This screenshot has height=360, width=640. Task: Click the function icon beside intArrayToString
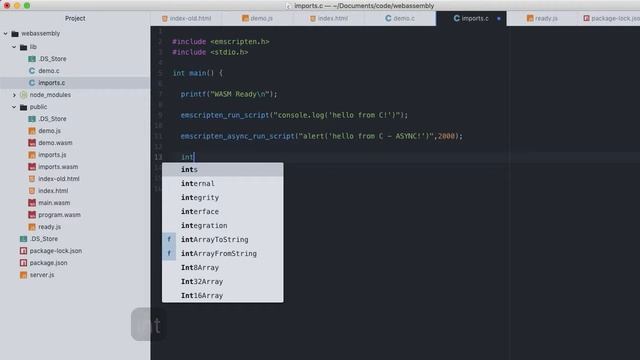tap(169, 240)
